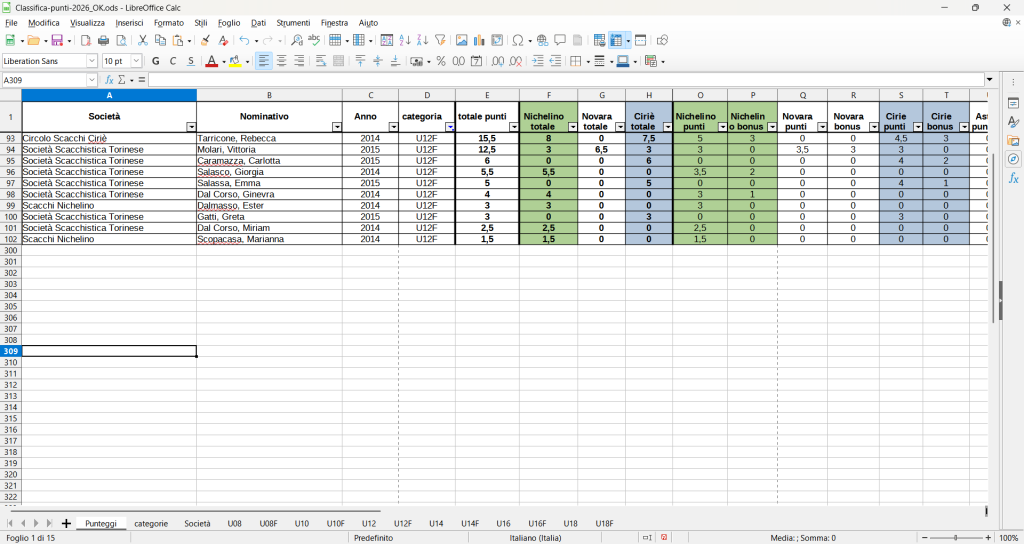Open the Function Wizard fx icon
The image size is (1024, 544).
click(109, 80)
